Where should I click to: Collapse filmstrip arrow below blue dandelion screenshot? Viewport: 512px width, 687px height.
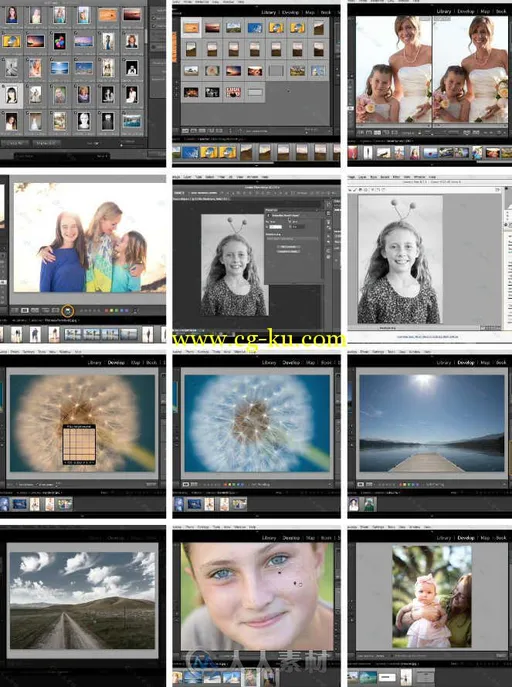click(x=256, y=516)
